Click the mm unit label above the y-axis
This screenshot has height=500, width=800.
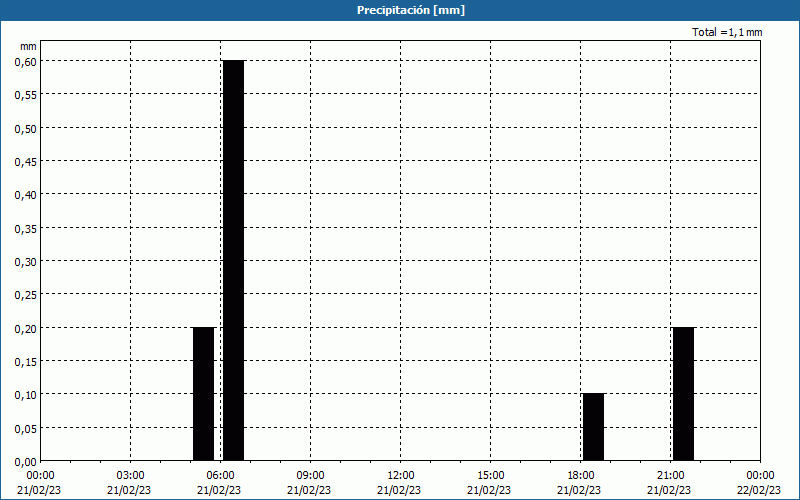coord(28,46)
